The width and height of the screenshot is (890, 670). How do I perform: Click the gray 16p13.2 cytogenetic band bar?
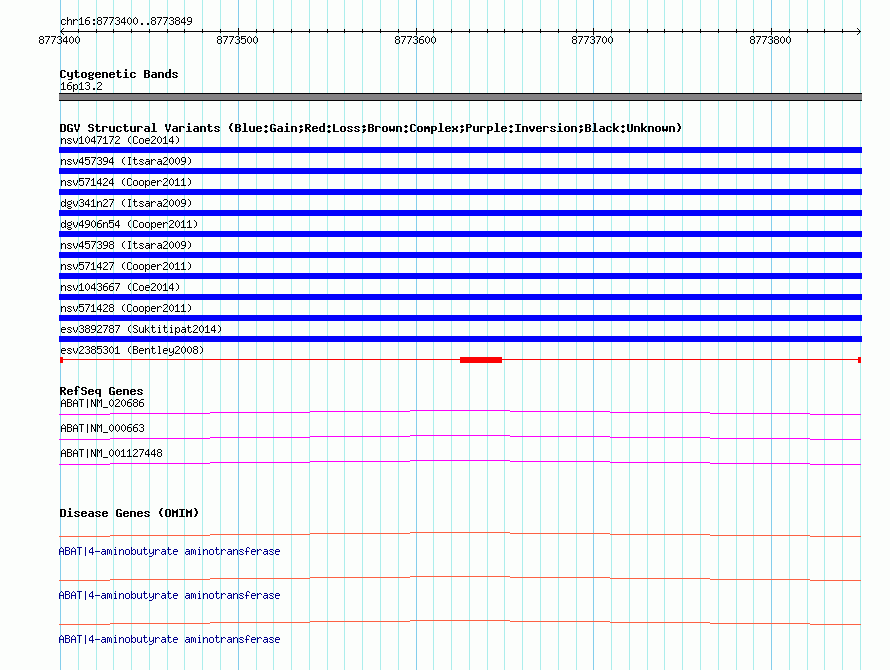coord(460,97)
